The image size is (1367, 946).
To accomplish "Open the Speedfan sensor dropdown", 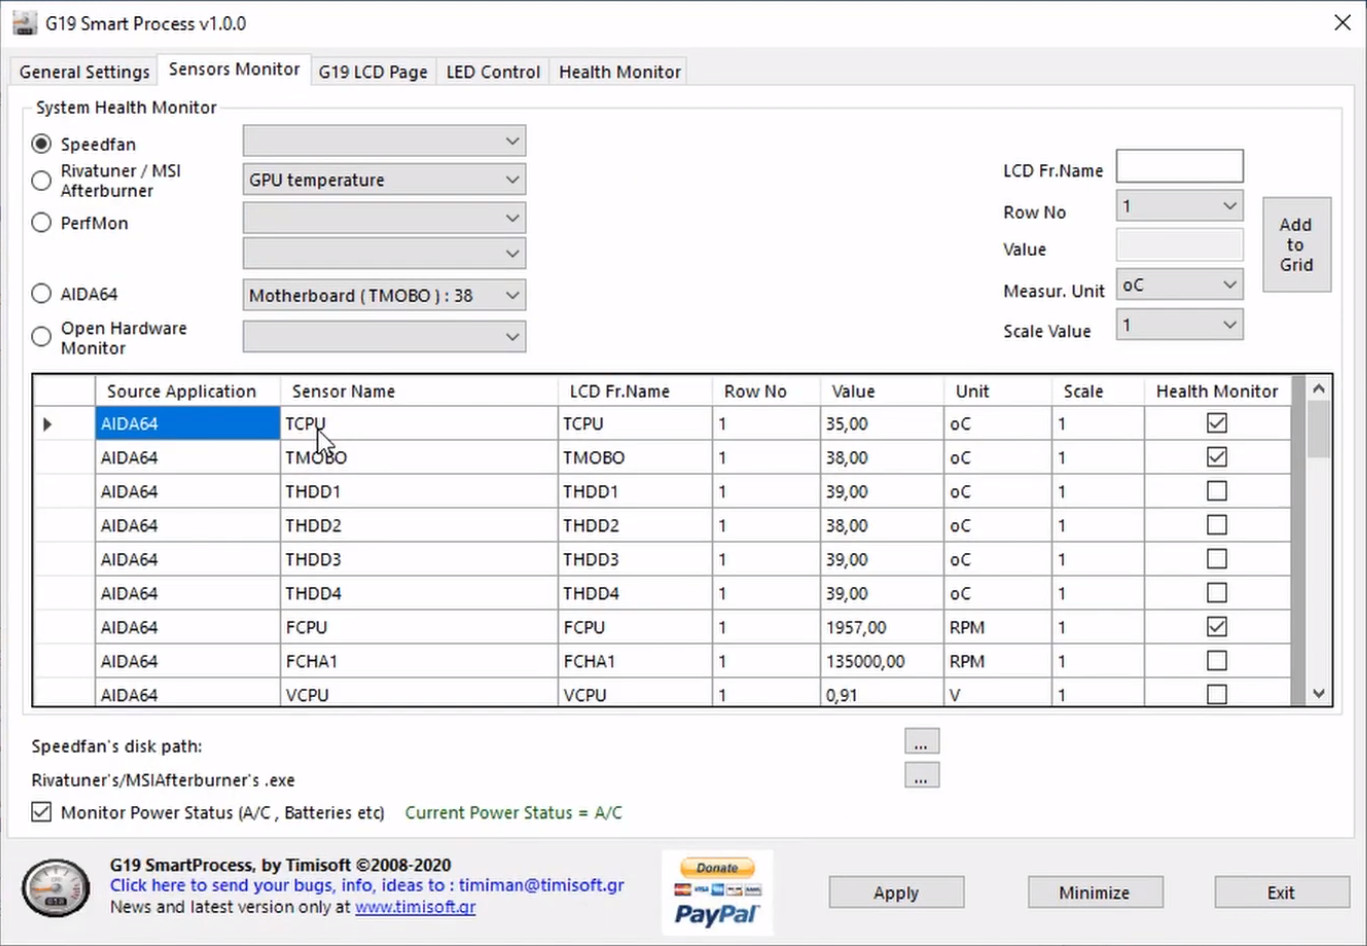I will pyautogui.click(x=384, y=141).
